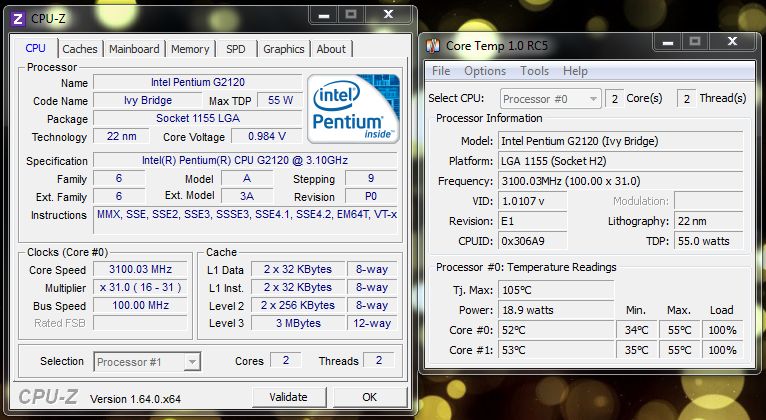Screen dimensions: 766x420
Task: Click the 12-way Level 3 associativity value
Action: pos(372,323)
